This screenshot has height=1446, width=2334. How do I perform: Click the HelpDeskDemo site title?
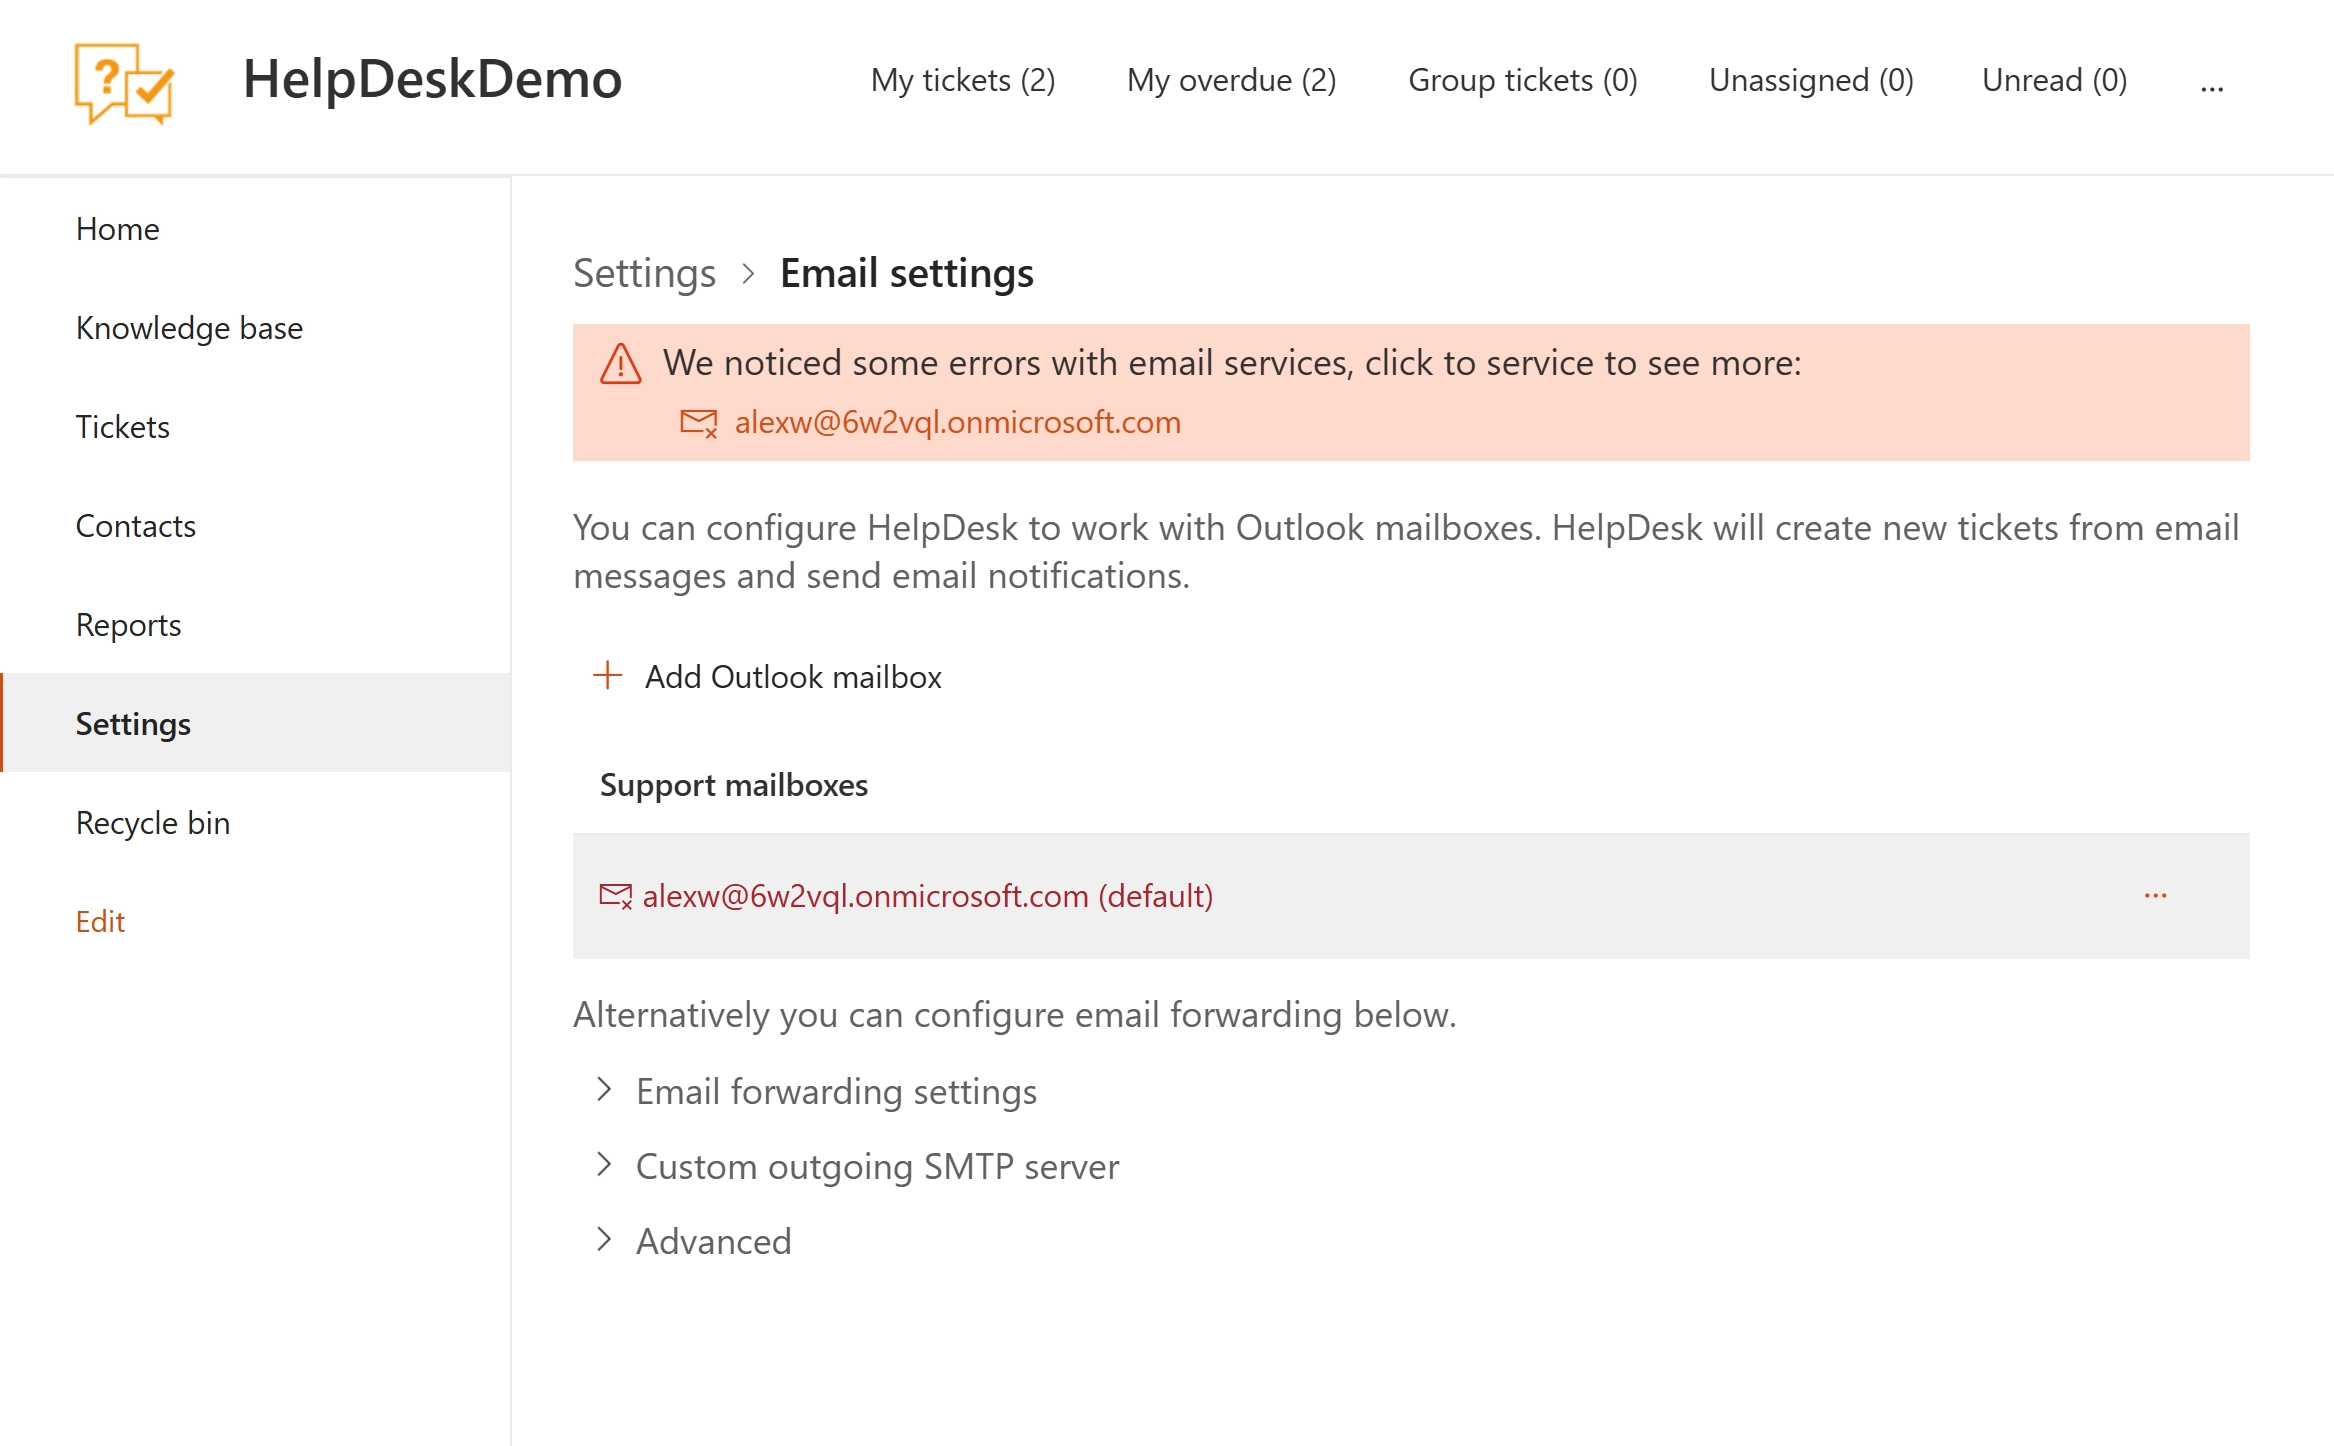point(432,79)
